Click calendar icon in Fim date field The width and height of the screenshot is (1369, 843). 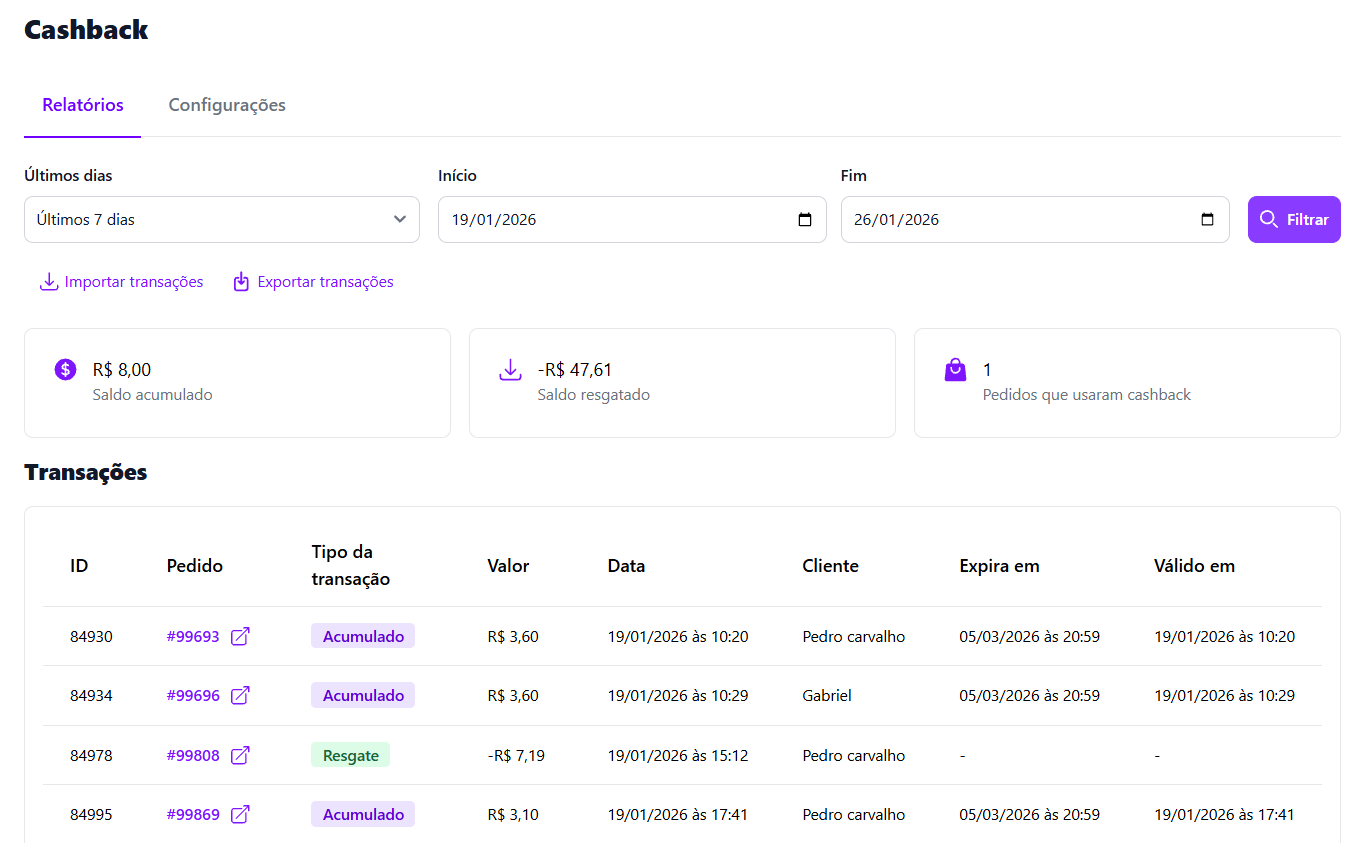point(1207,220)
